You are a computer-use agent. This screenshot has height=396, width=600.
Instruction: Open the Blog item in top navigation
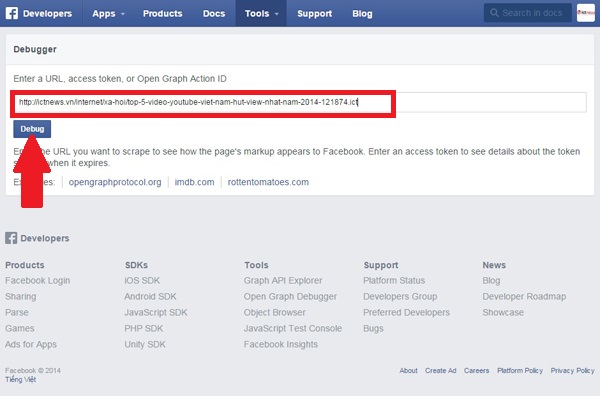362,13
